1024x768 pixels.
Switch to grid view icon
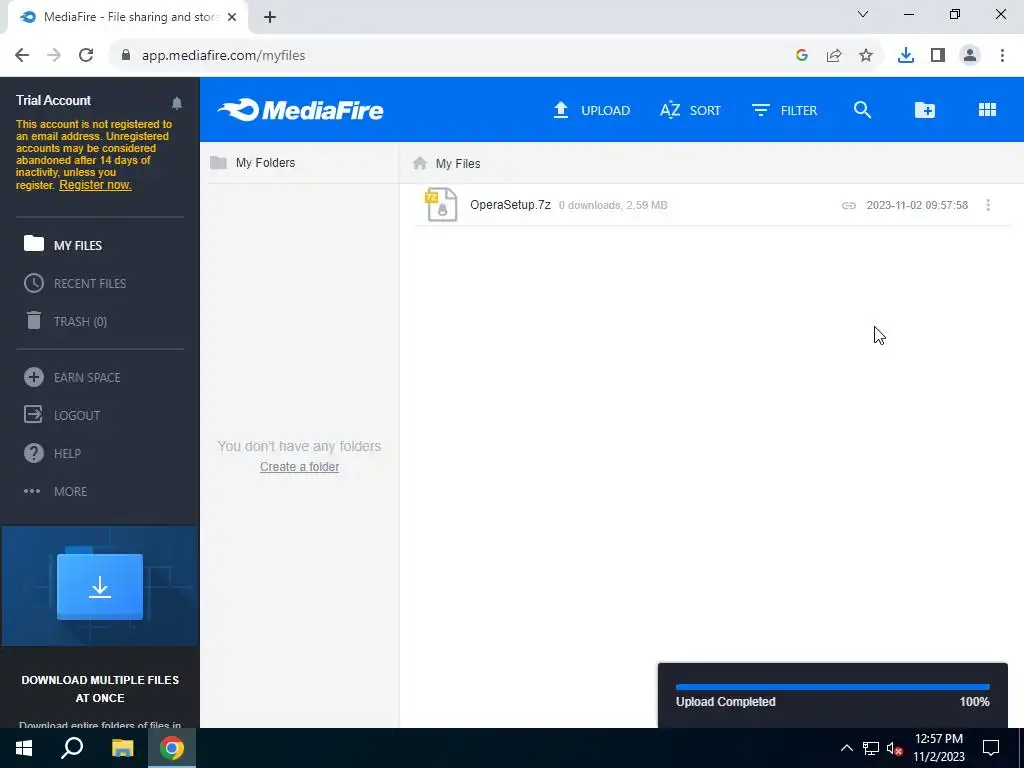pos(987,110)
